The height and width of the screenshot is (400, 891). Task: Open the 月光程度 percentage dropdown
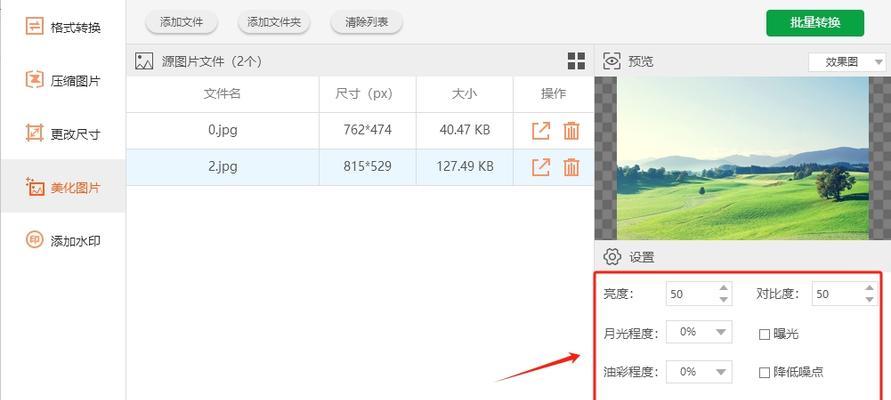pos(699,332)
